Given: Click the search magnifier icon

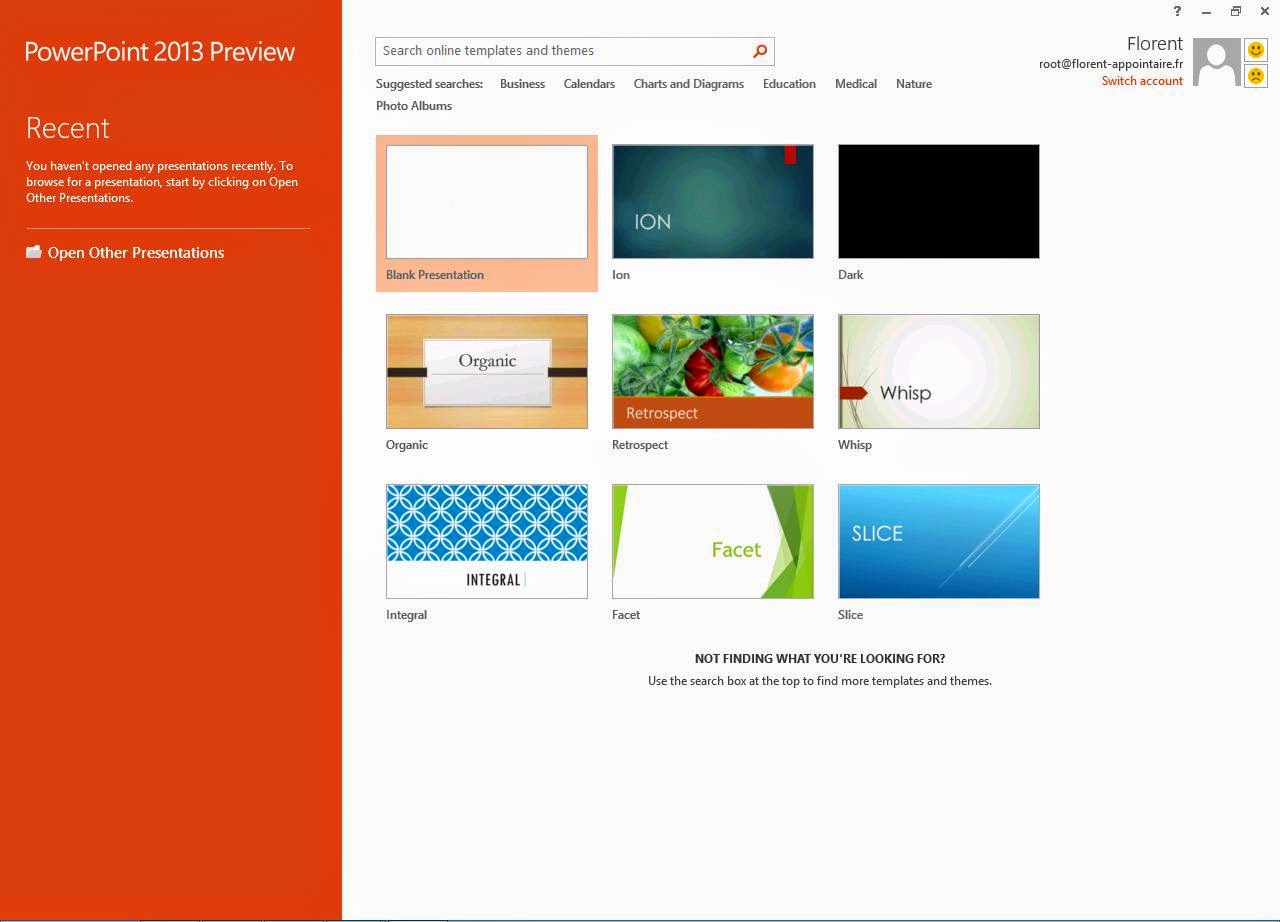Looking at the screenshot, I should (760, 51).
